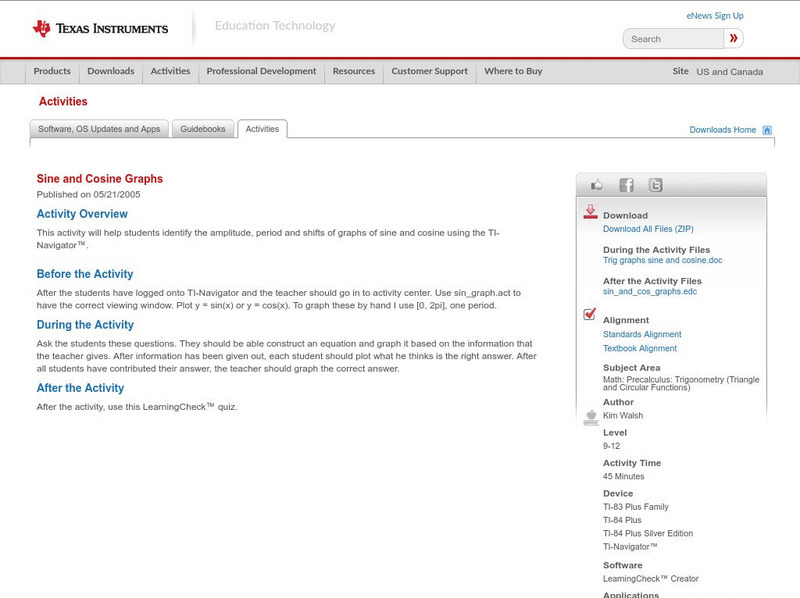
Task: Focus the Search input field
Action: [x=673, y=39]
